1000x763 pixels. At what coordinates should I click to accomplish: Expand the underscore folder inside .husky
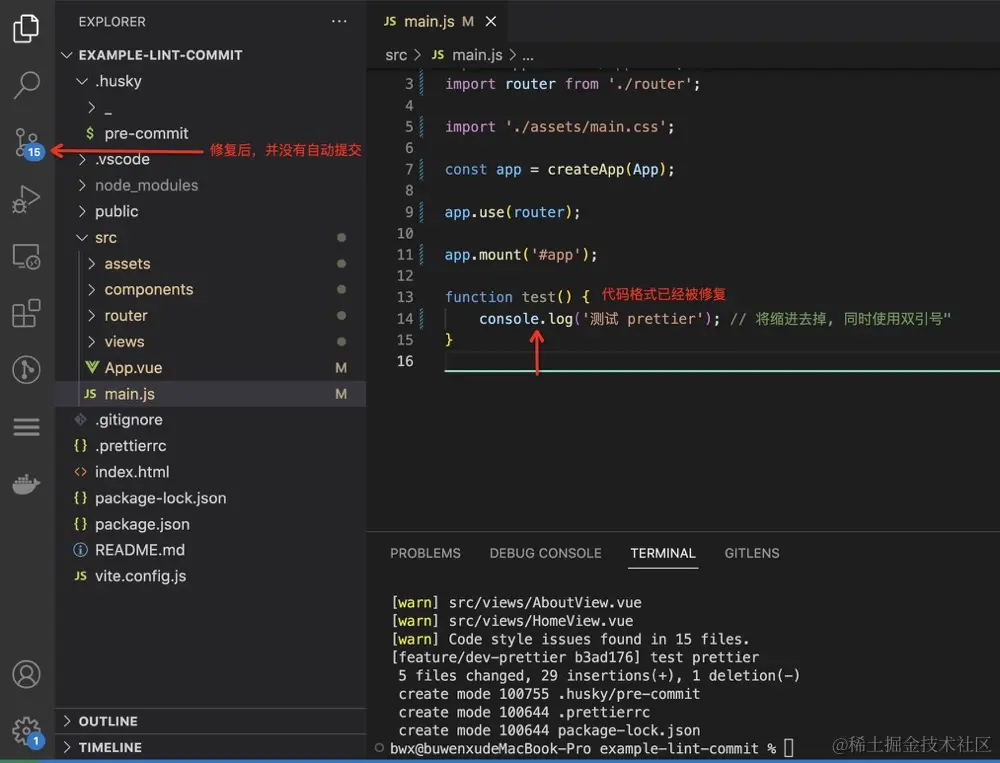click(x=91, y=107)
